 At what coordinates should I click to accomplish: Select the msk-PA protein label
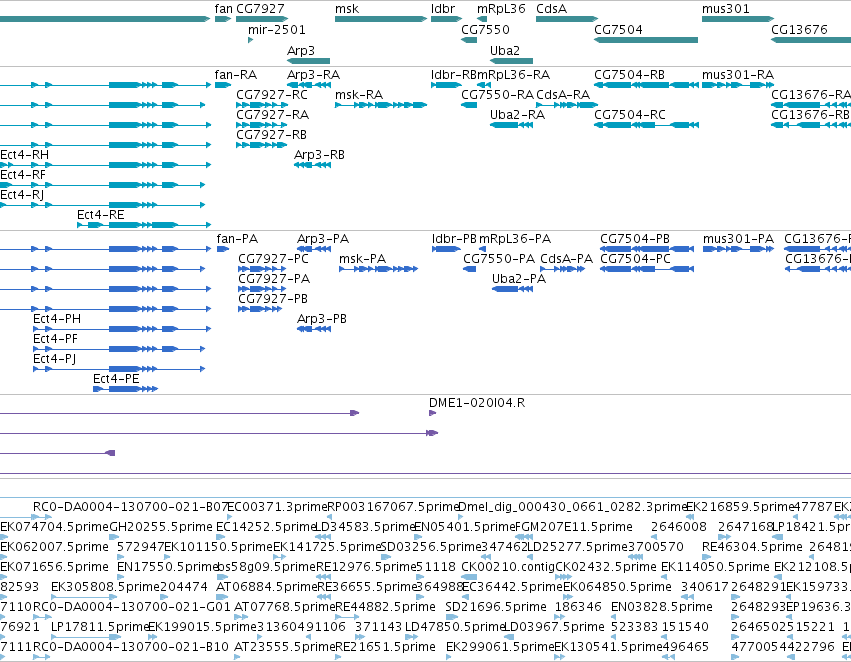click(363, 259)
